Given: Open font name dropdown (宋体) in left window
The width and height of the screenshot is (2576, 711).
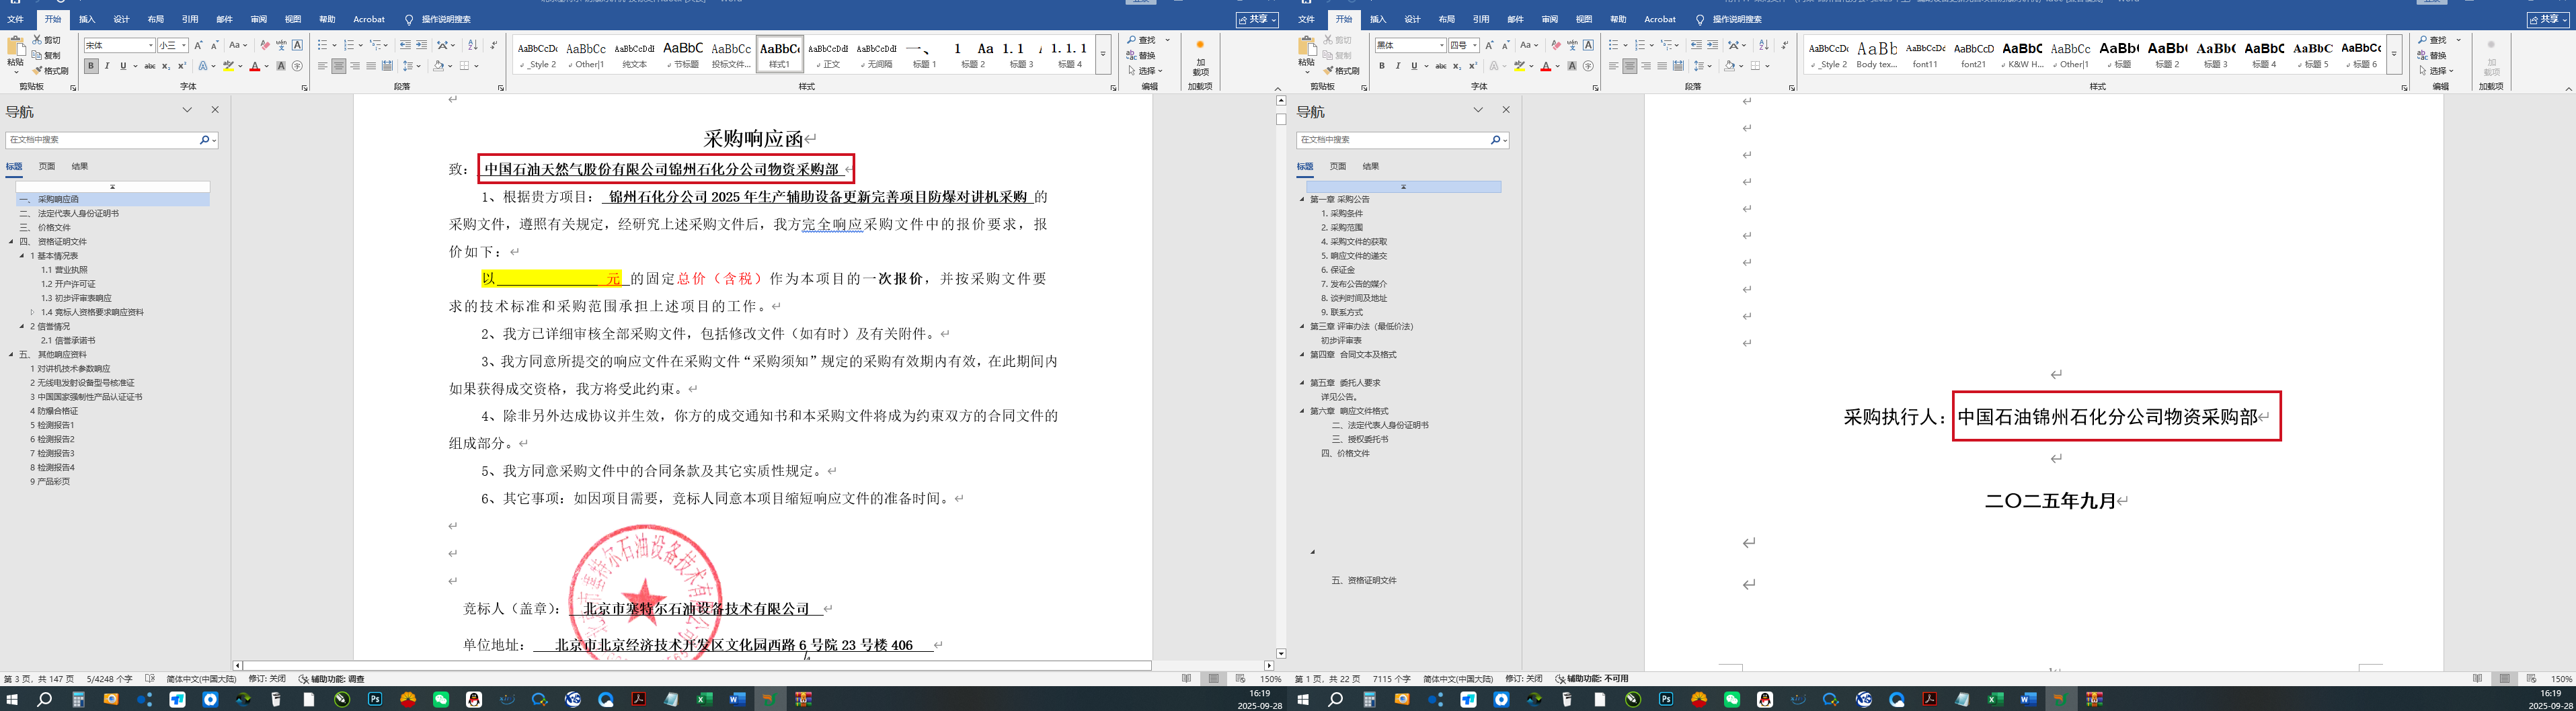Looking at the screenshot, I should click(151, 45).
